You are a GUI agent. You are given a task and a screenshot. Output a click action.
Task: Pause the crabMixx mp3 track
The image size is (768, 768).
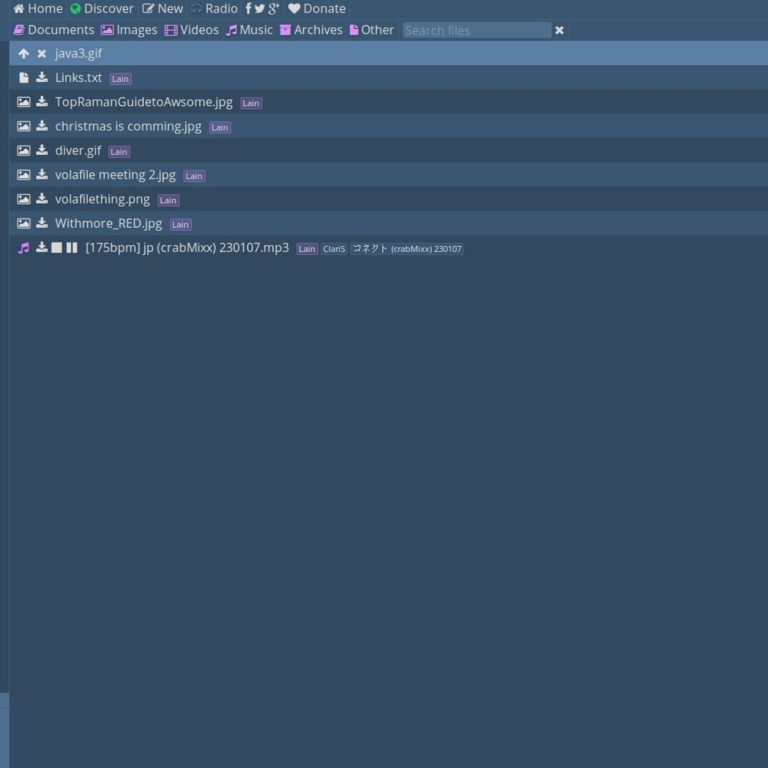[x=71, y=248]
